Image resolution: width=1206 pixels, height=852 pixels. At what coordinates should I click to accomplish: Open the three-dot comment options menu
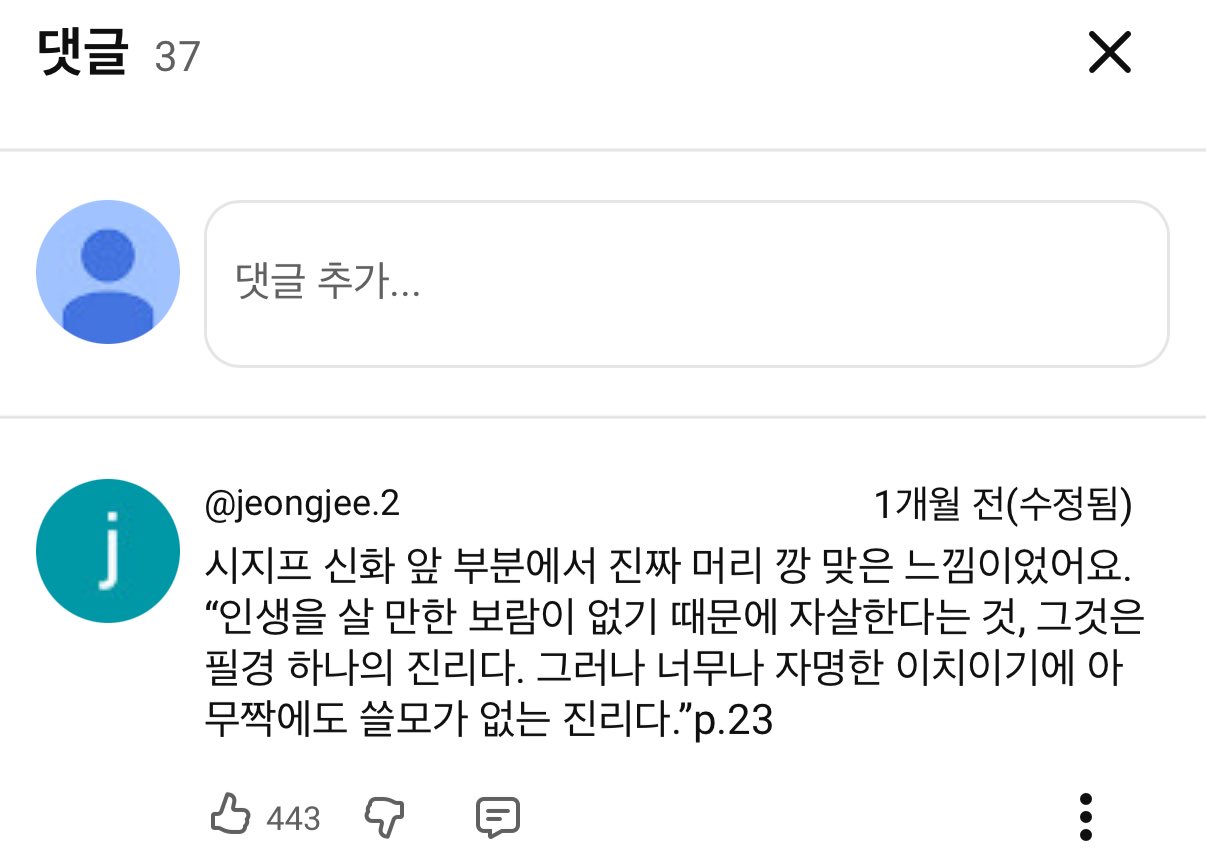click(1086, 817)
